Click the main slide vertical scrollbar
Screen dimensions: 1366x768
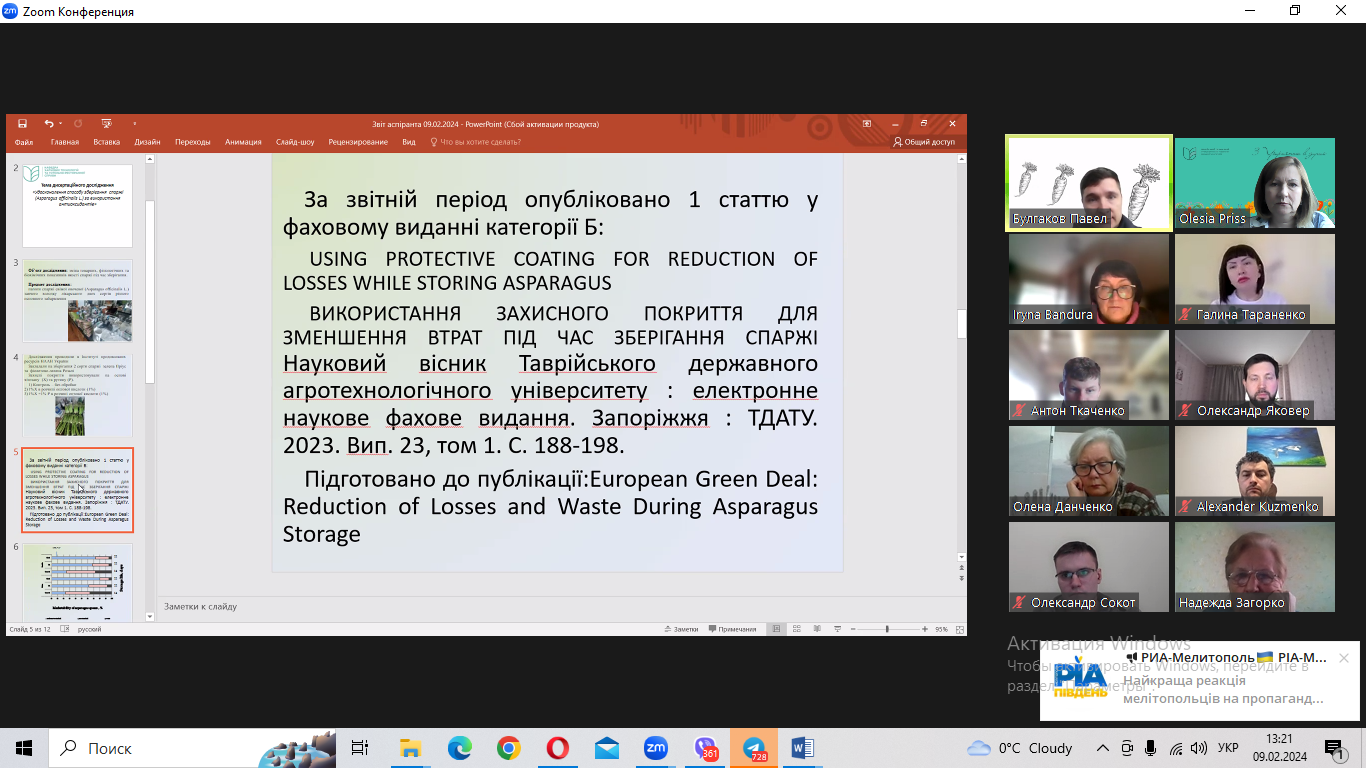[x=962, y=325]
